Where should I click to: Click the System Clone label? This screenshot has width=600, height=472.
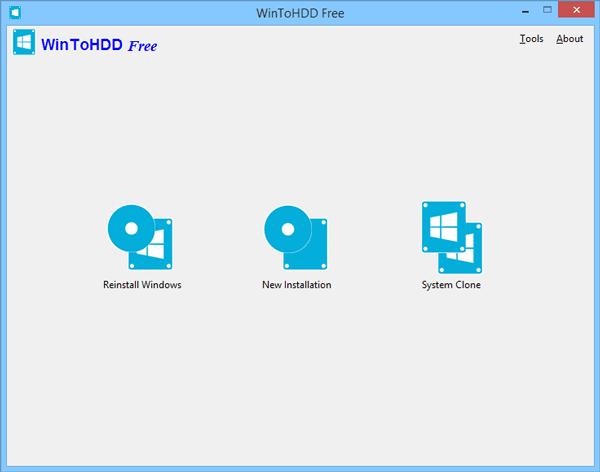point(451,285)
